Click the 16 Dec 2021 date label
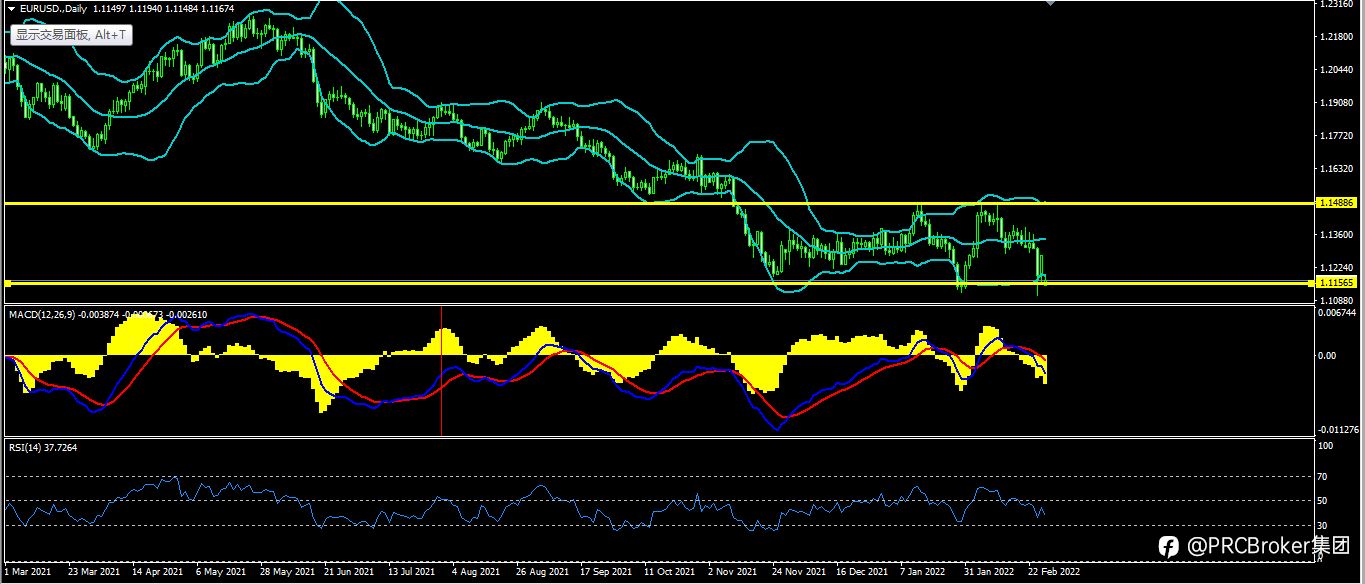 (x=862, y=572)
